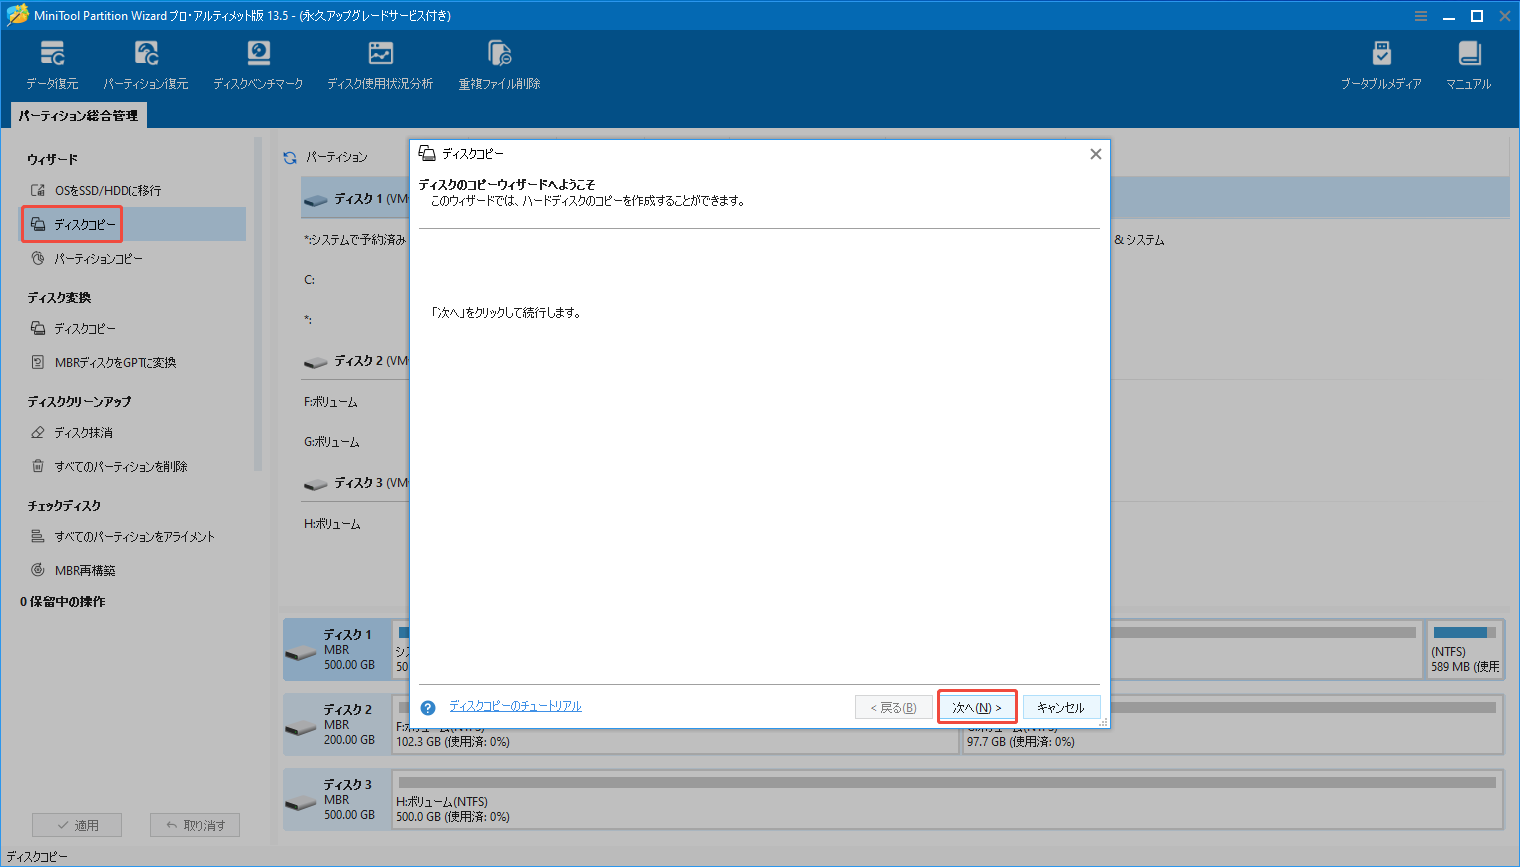This screenshot has width=1520, height=867.
Task: Open the ディスクコピーのチュートリアル link
Action: [515, 705]
